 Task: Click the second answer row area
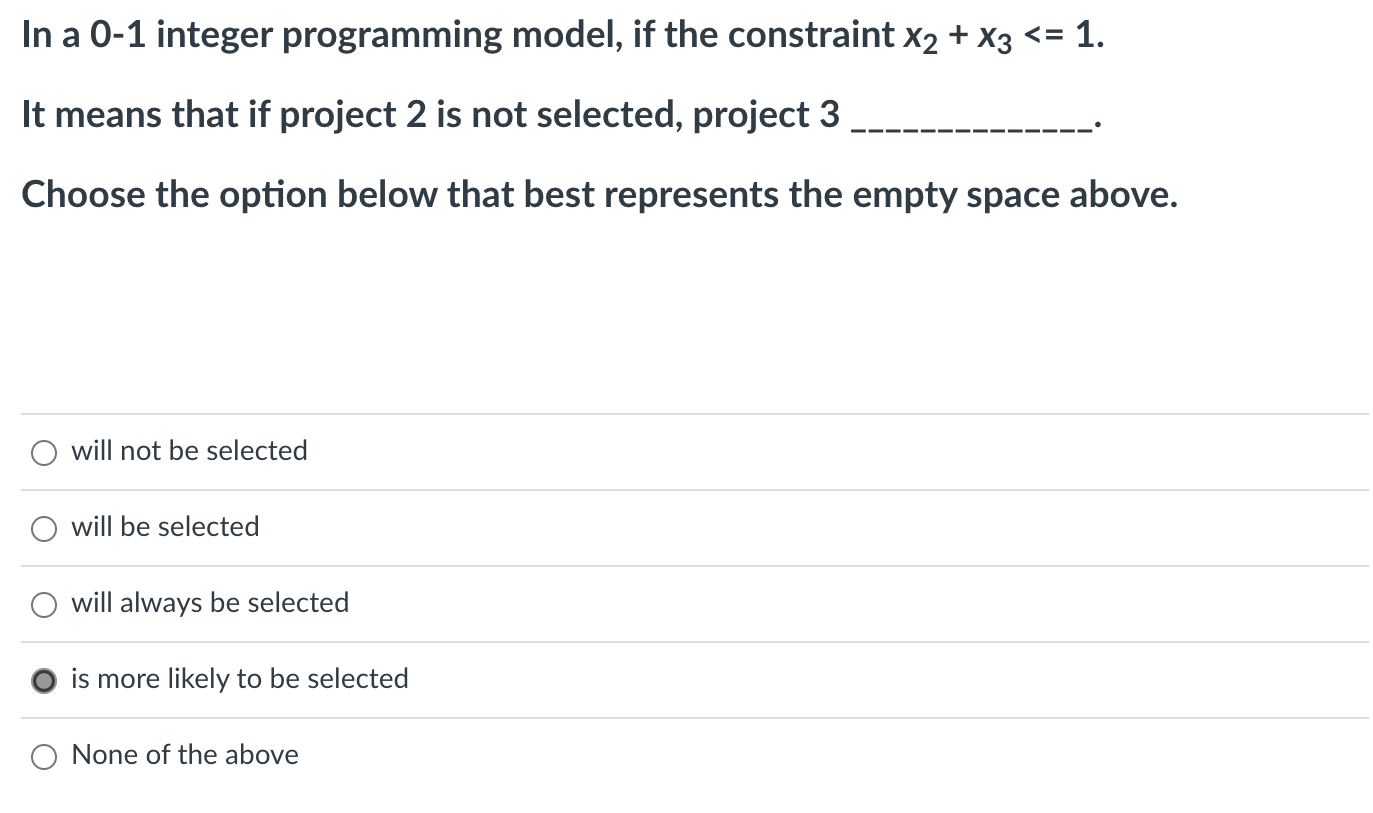[600, 528]
